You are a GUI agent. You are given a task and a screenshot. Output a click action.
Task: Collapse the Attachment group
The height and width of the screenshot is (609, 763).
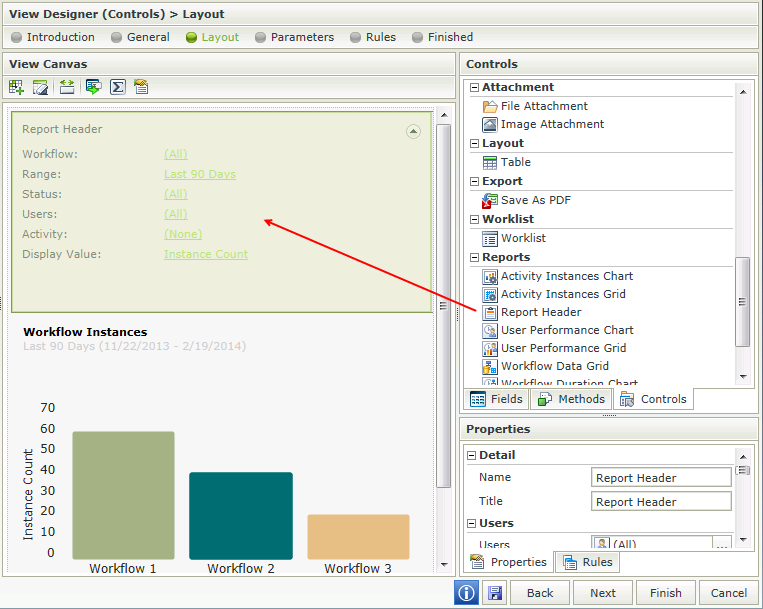[x=474, y=88]
